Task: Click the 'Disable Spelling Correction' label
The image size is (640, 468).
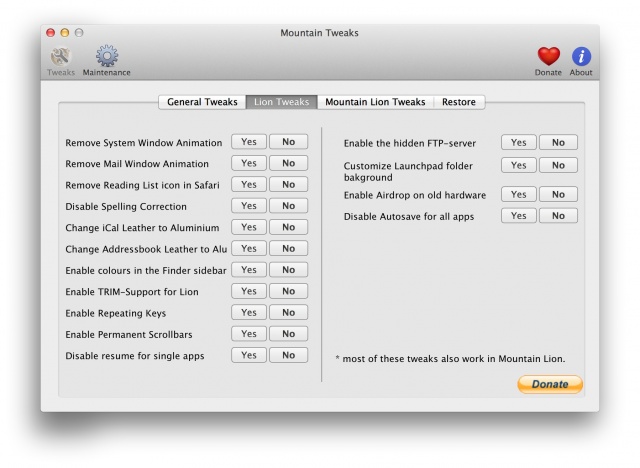Action: 126,206
